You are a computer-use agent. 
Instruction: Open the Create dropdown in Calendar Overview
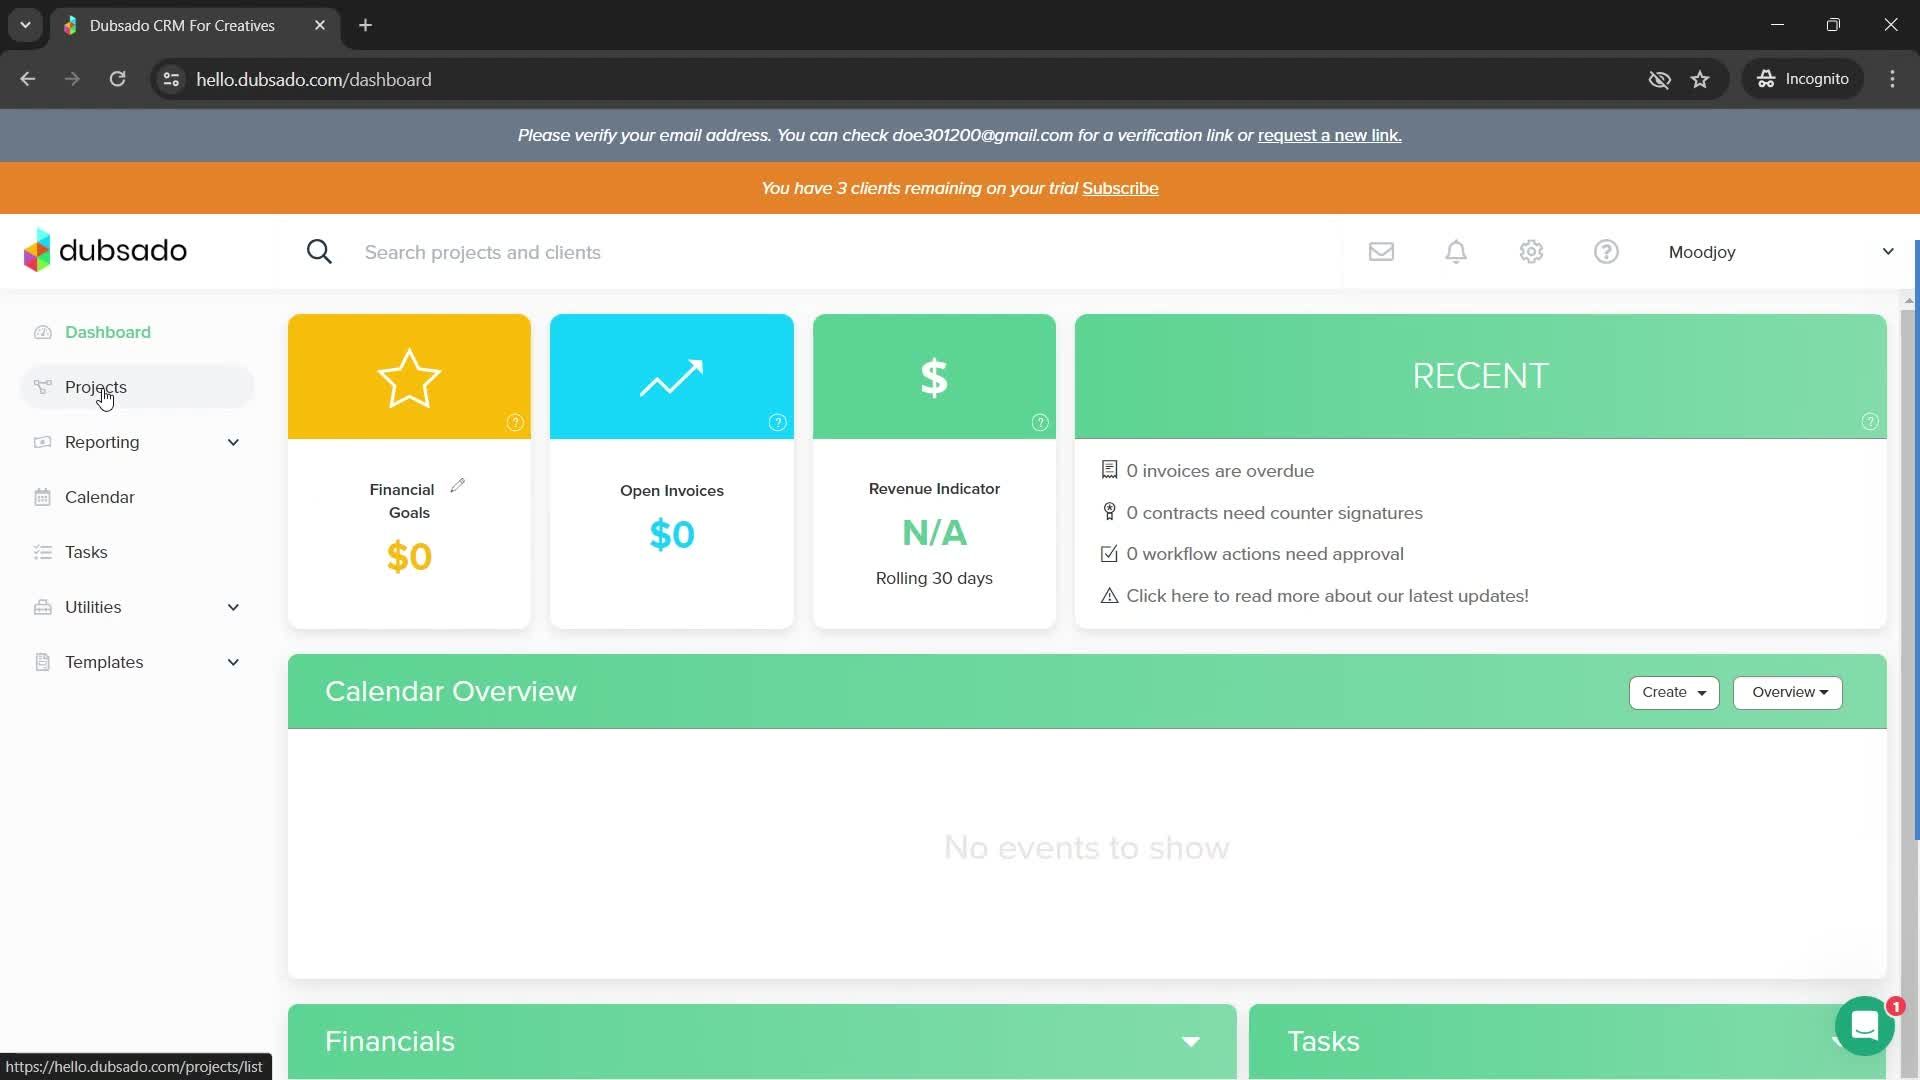[1674, 692]
